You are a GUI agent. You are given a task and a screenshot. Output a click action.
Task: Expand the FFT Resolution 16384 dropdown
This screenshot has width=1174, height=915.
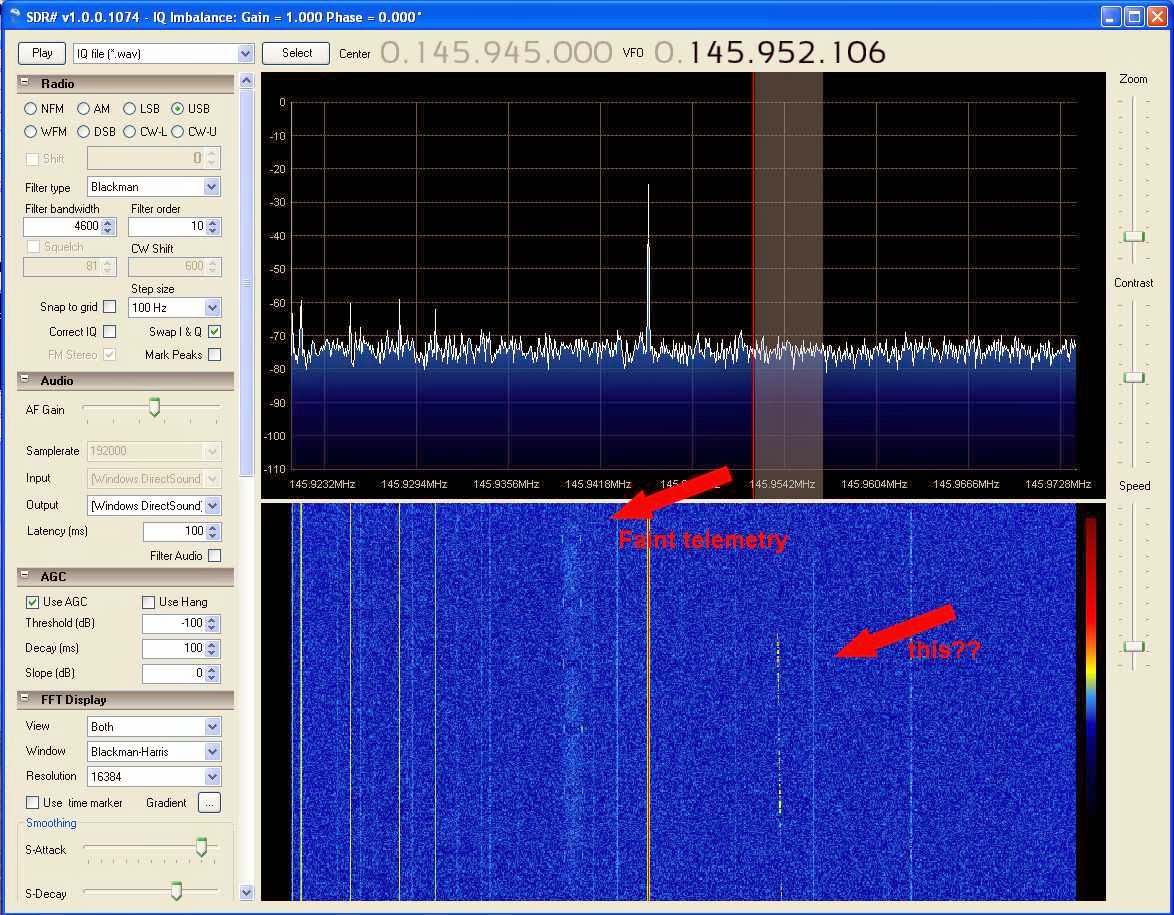[211, 777]
